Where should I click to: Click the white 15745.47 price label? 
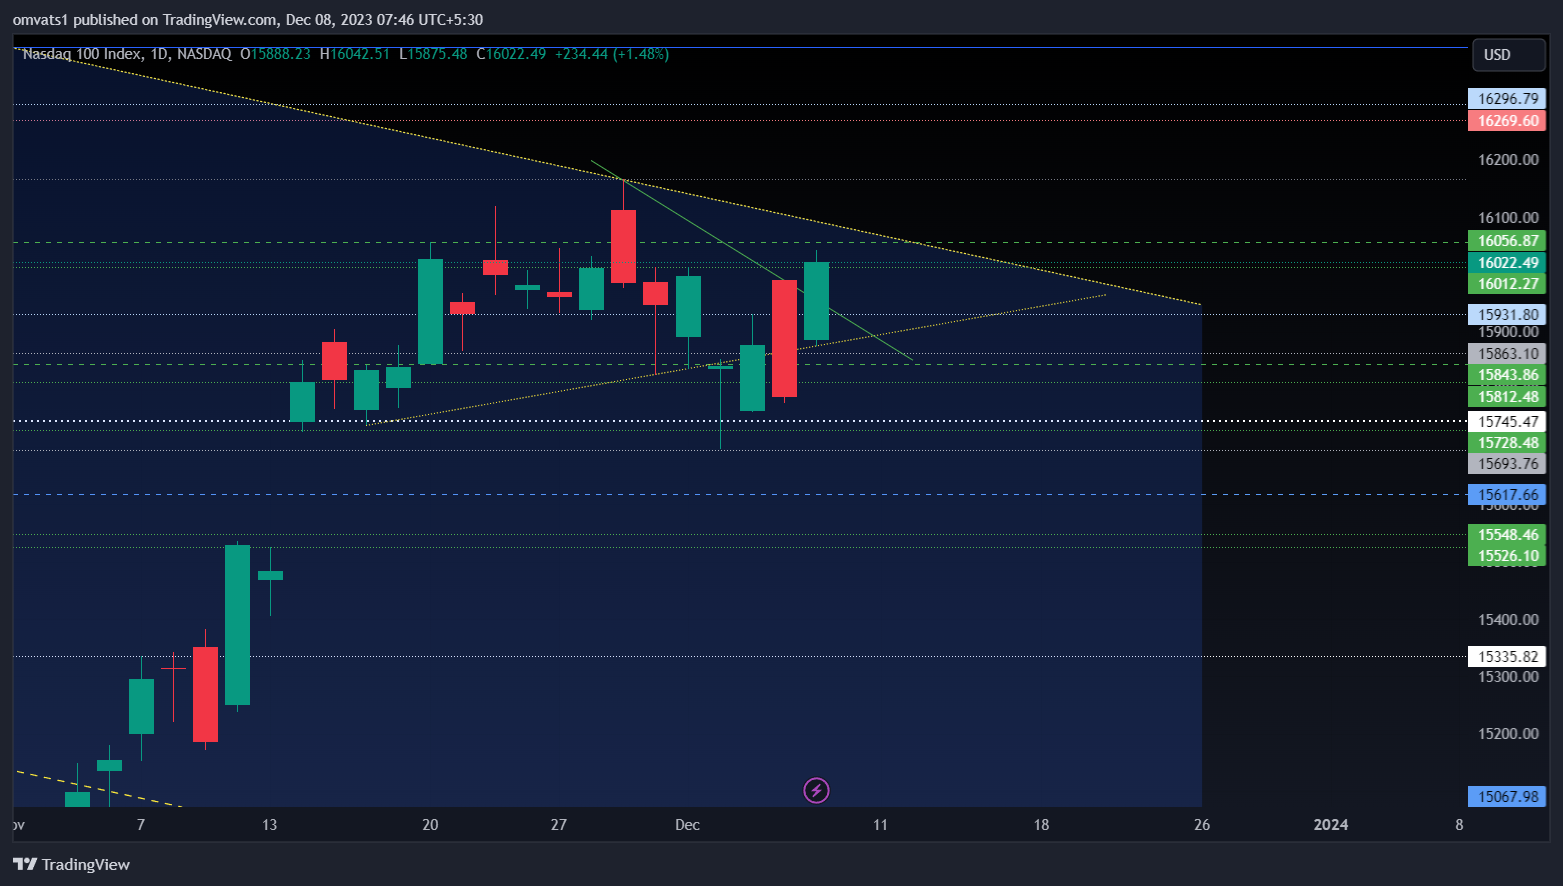pos(1507,422)
